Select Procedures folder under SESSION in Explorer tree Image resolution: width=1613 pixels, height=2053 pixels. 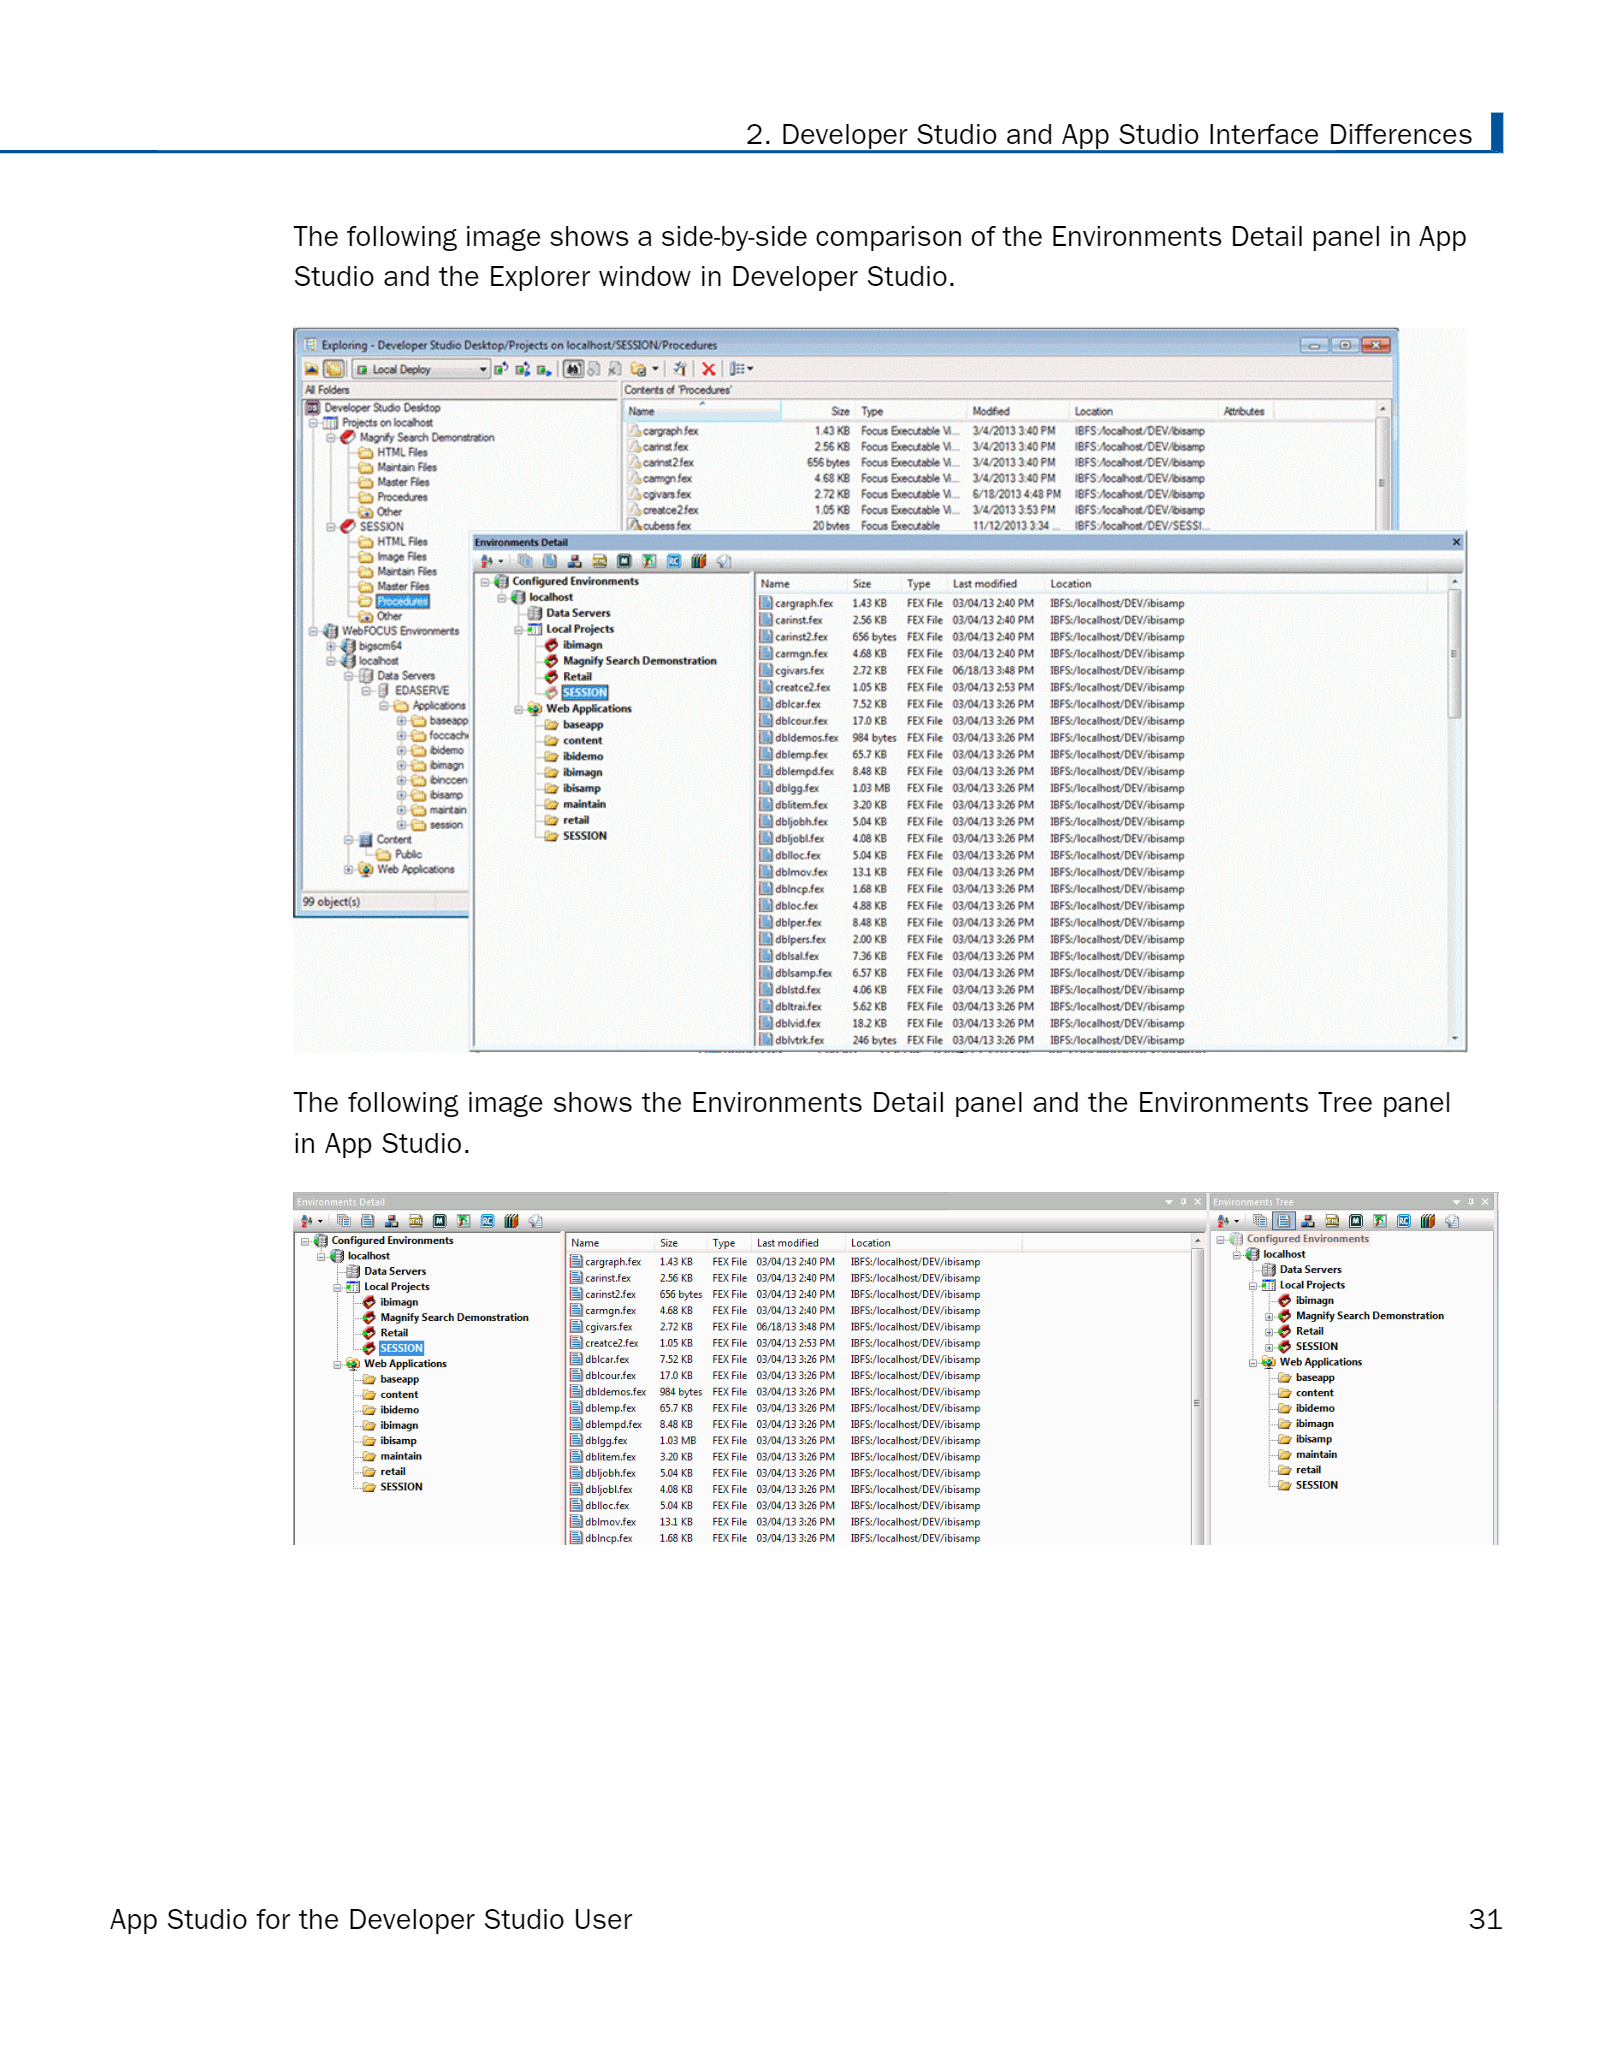pos(403,601)
